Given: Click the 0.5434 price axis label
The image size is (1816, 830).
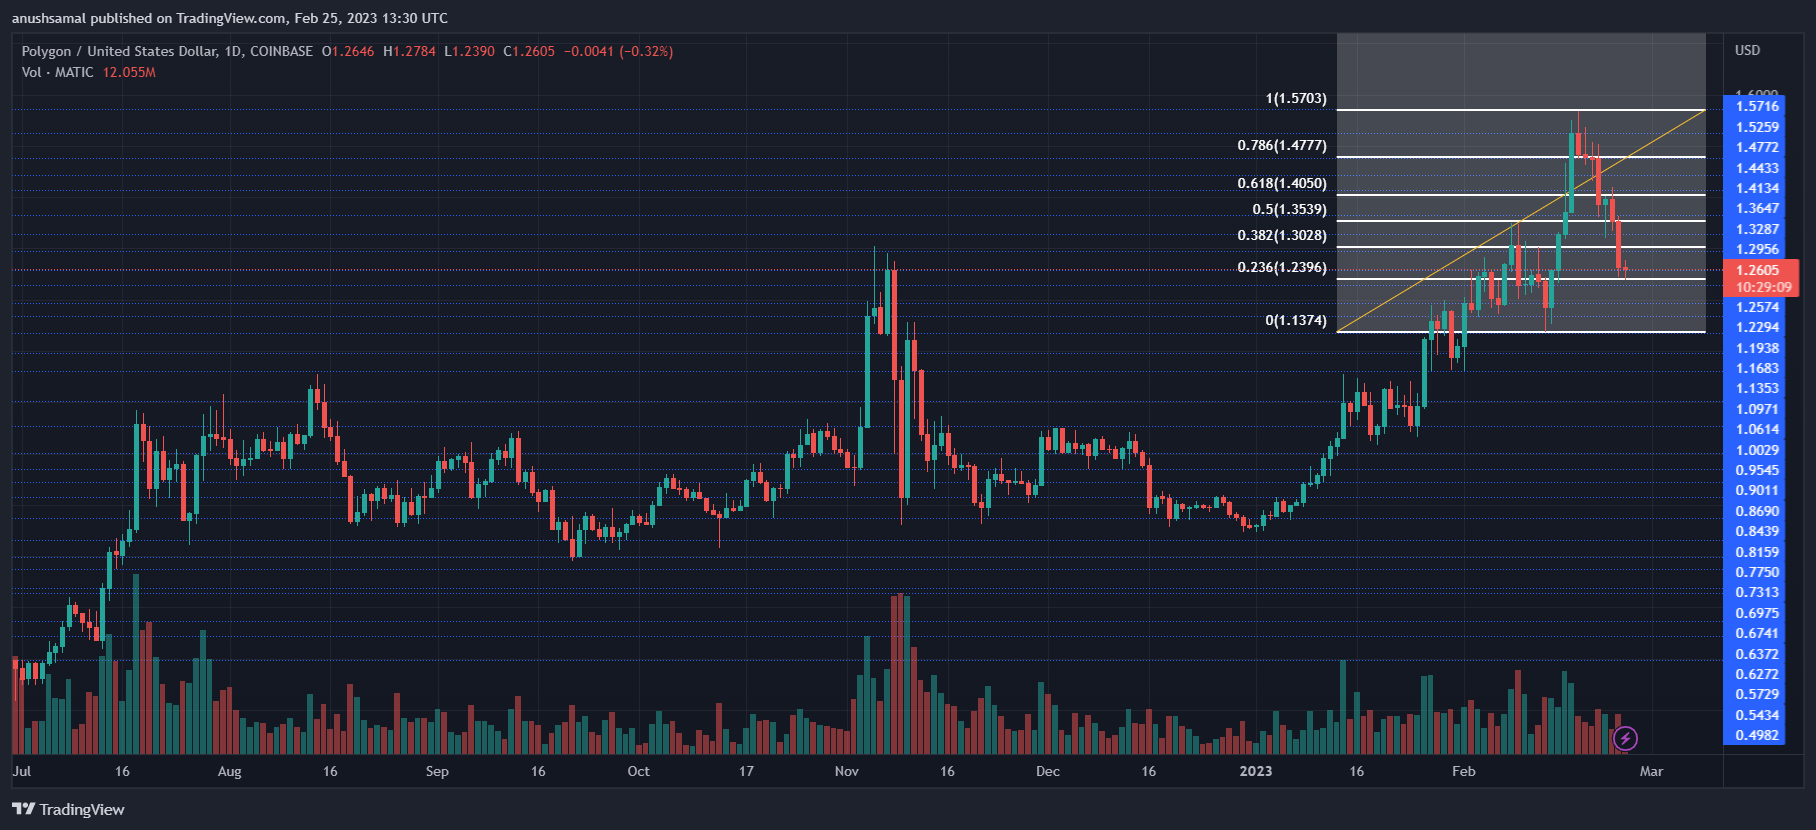Looking at the screenshot, I should tap(1758, 715).
